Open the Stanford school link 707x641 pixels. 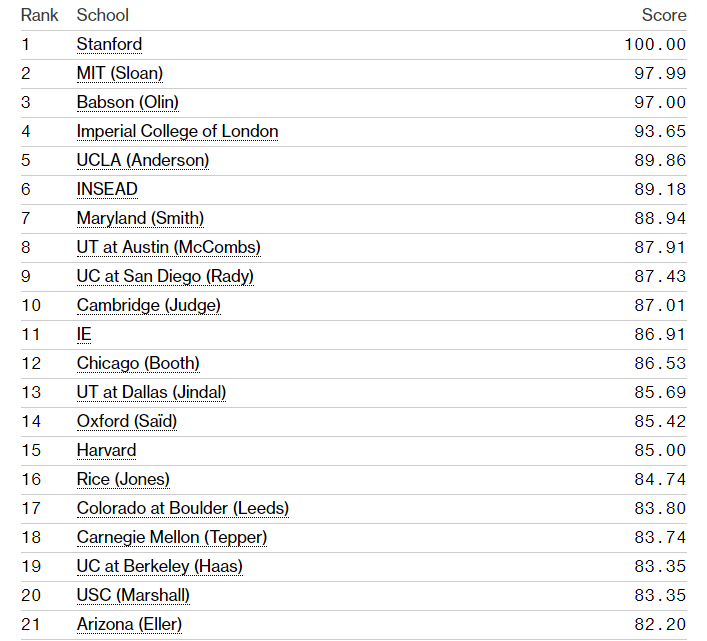point(109,44)
